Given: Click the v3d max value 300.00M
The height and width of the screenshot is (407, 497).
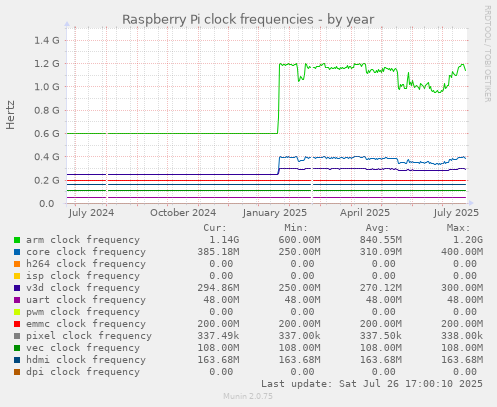Looking at the screenshot, I should pos(462,288).
